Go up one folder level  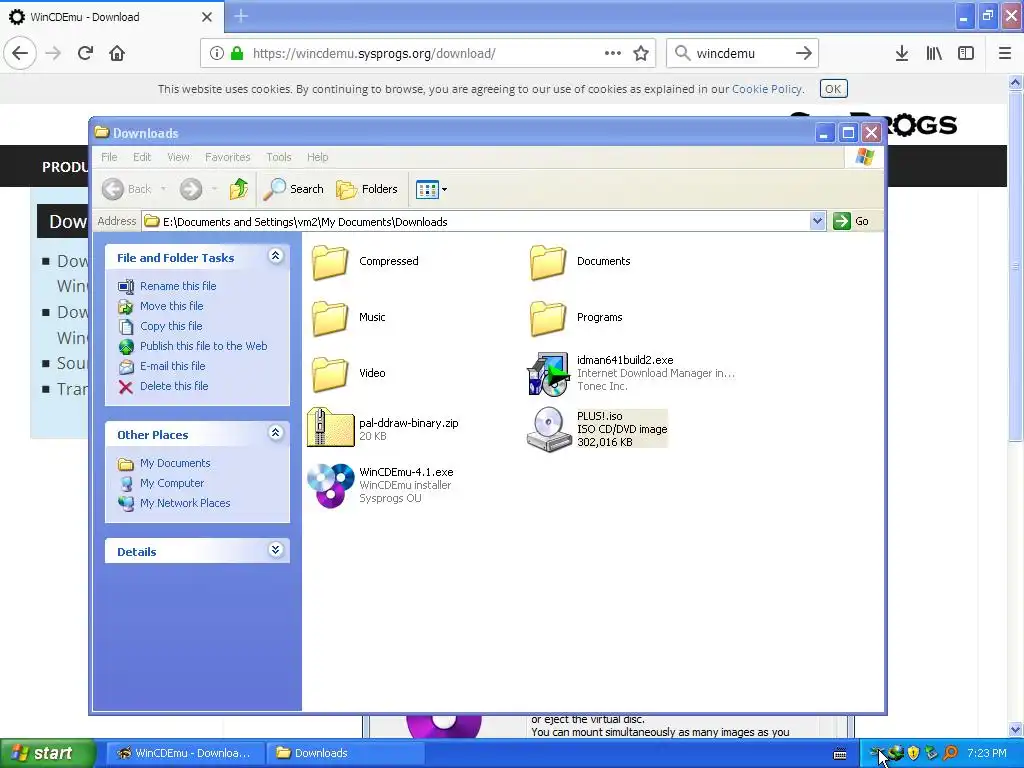[x=238, y=189]
